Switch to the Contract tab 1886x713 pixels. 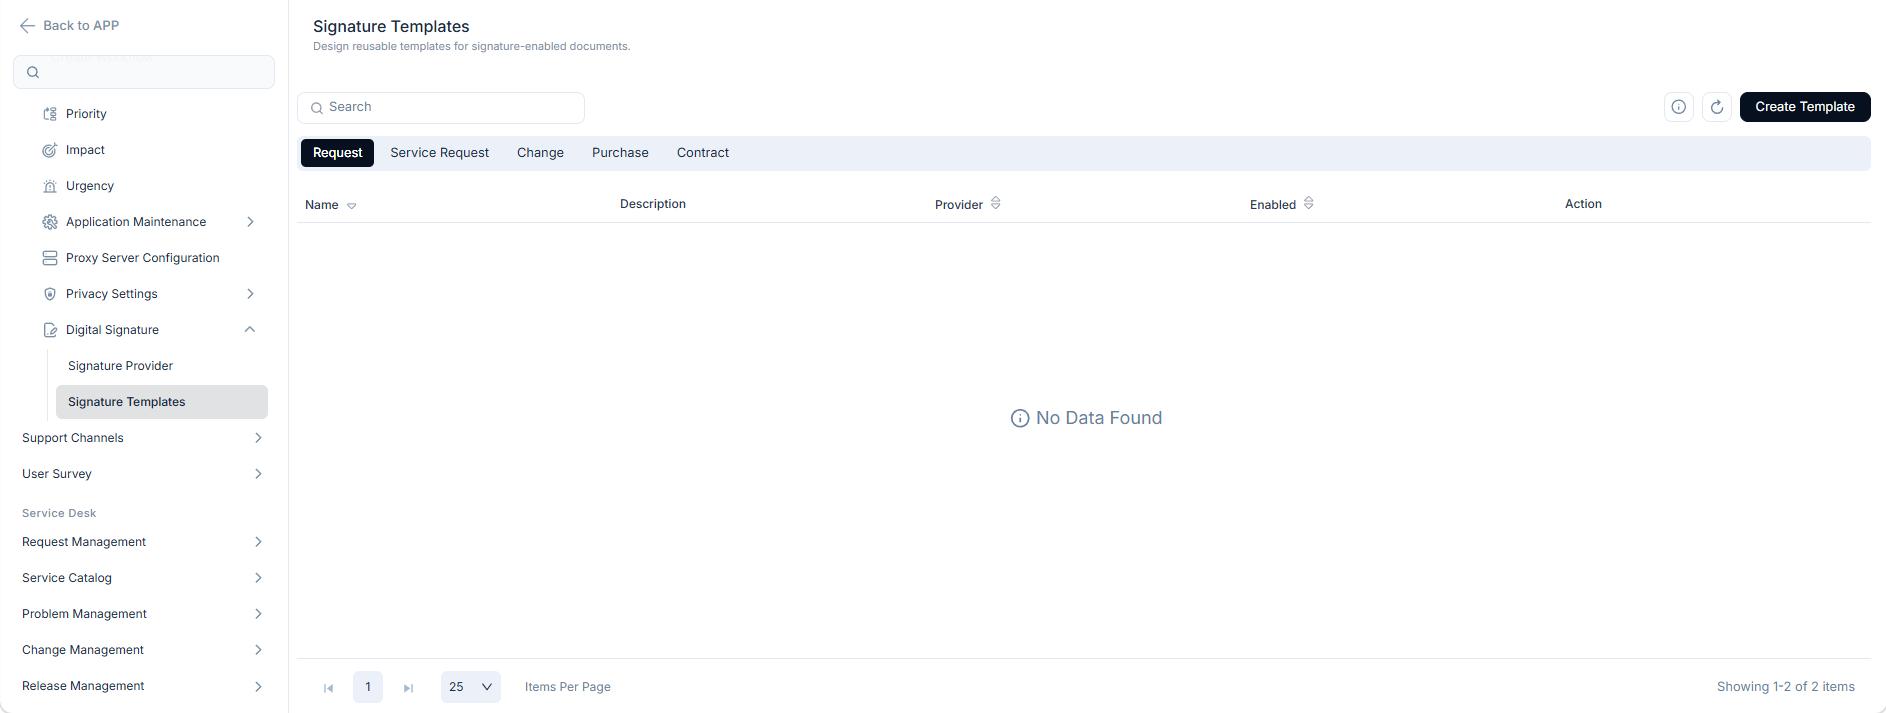703,153
